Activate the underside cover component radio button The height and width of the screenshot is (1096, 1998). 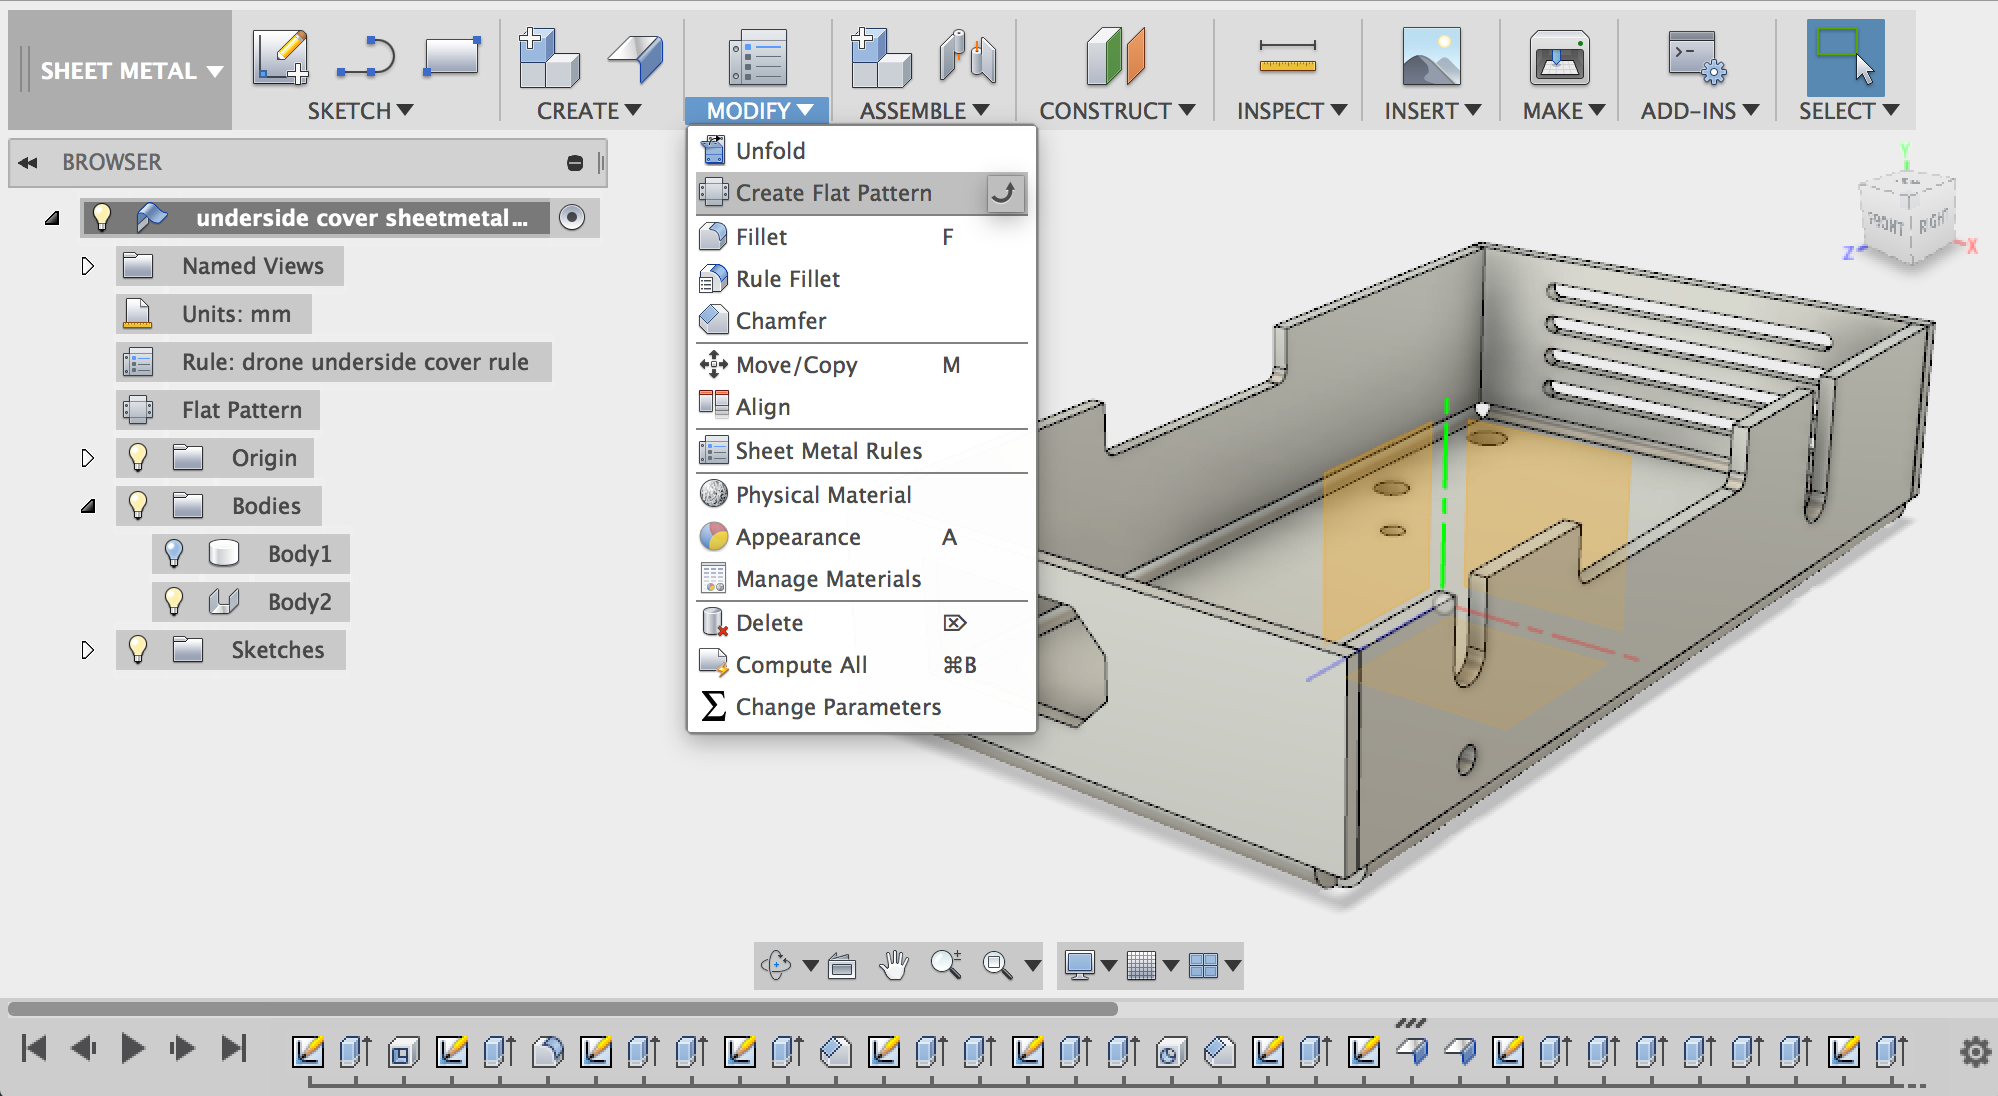[x=572, y=217]
